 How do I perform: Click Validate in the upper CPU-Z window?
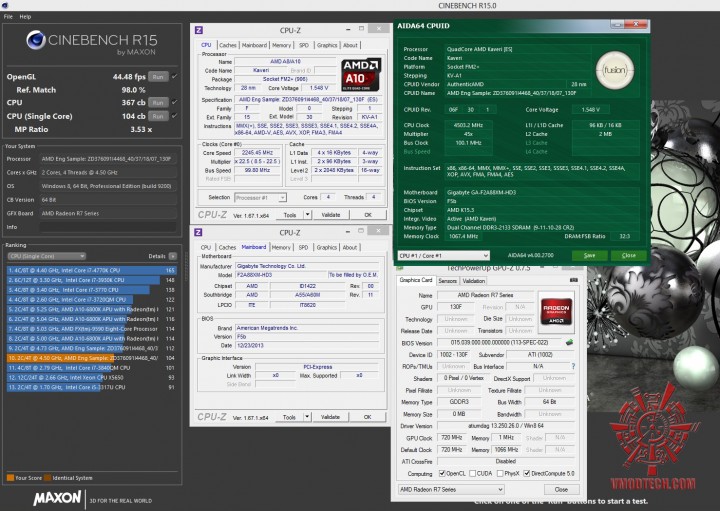pyautogui.click(x=331, y=215)
